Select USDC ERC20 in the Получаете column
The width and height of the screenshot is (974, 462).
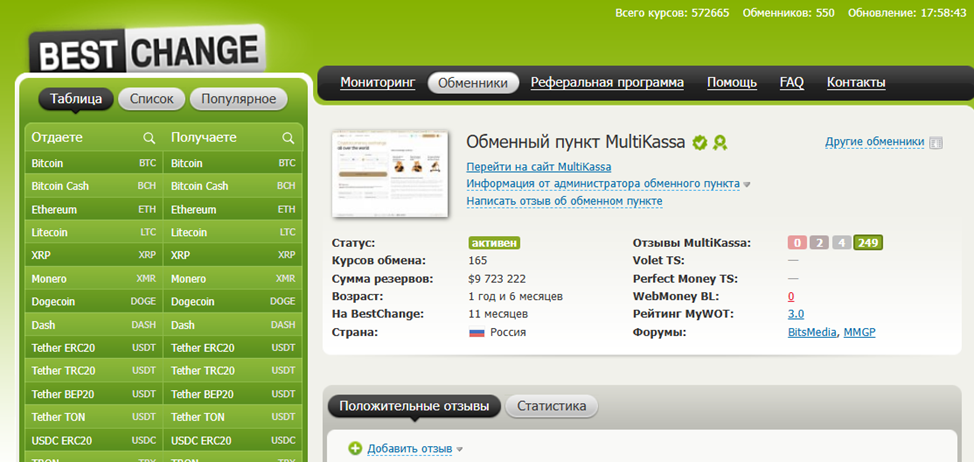coord(233,440)
